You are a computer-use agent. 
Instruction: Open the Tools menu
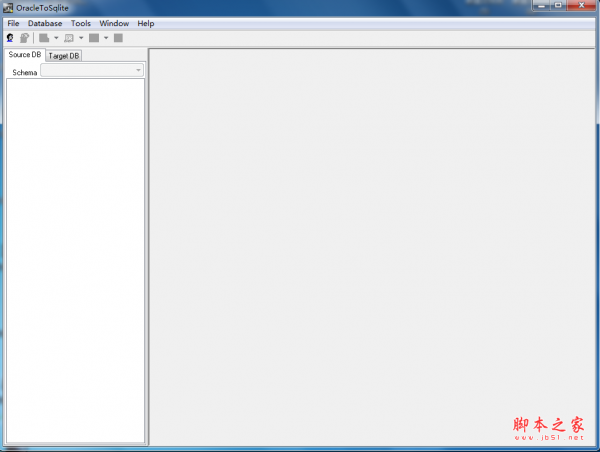pos(81,23)
